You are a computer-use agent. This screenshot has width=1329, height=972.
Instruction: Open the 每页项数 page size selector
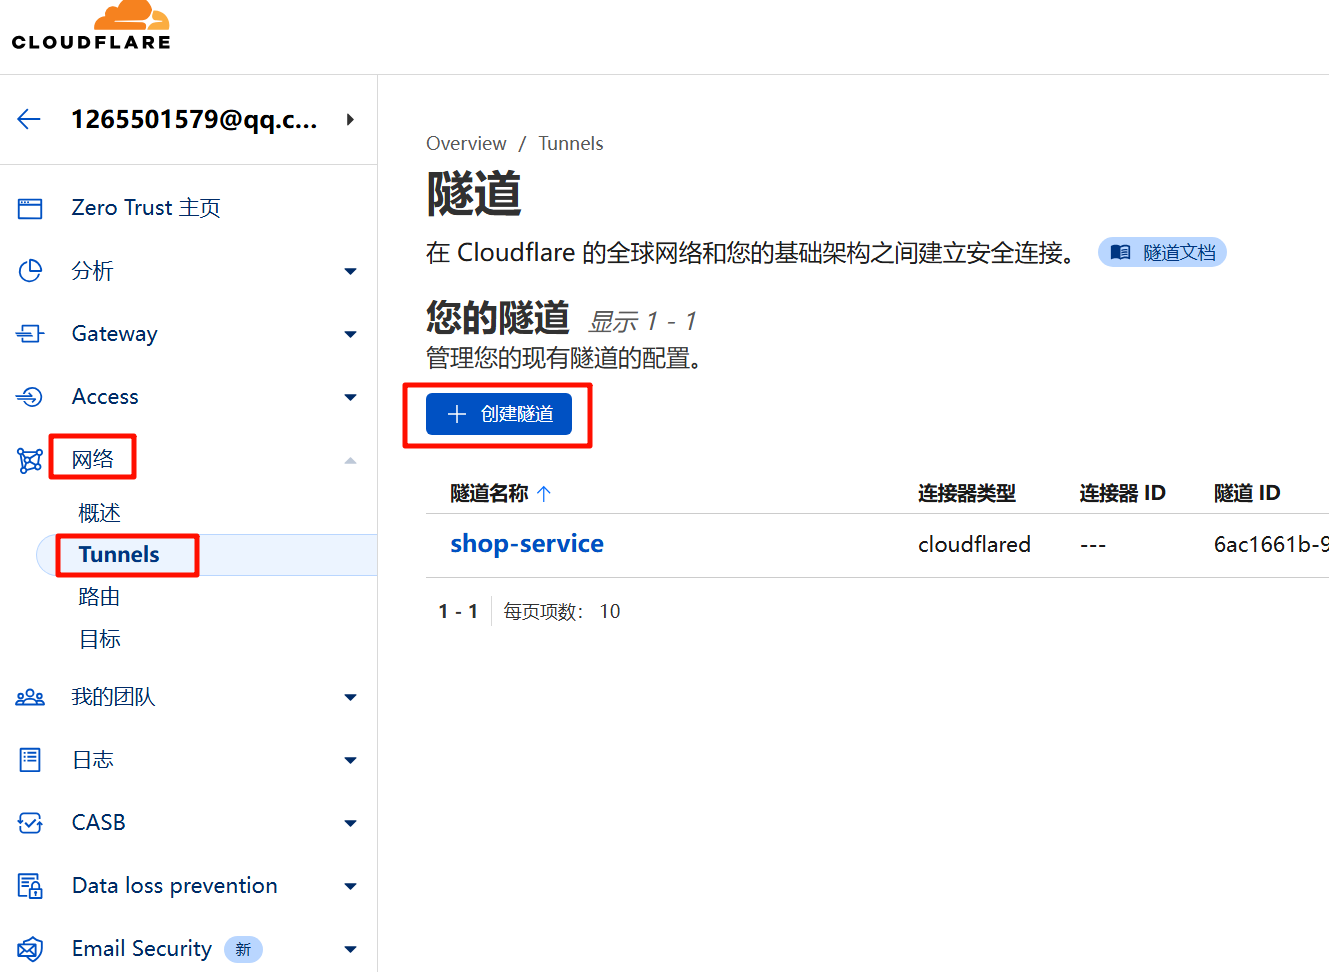[x=610, y=610]
